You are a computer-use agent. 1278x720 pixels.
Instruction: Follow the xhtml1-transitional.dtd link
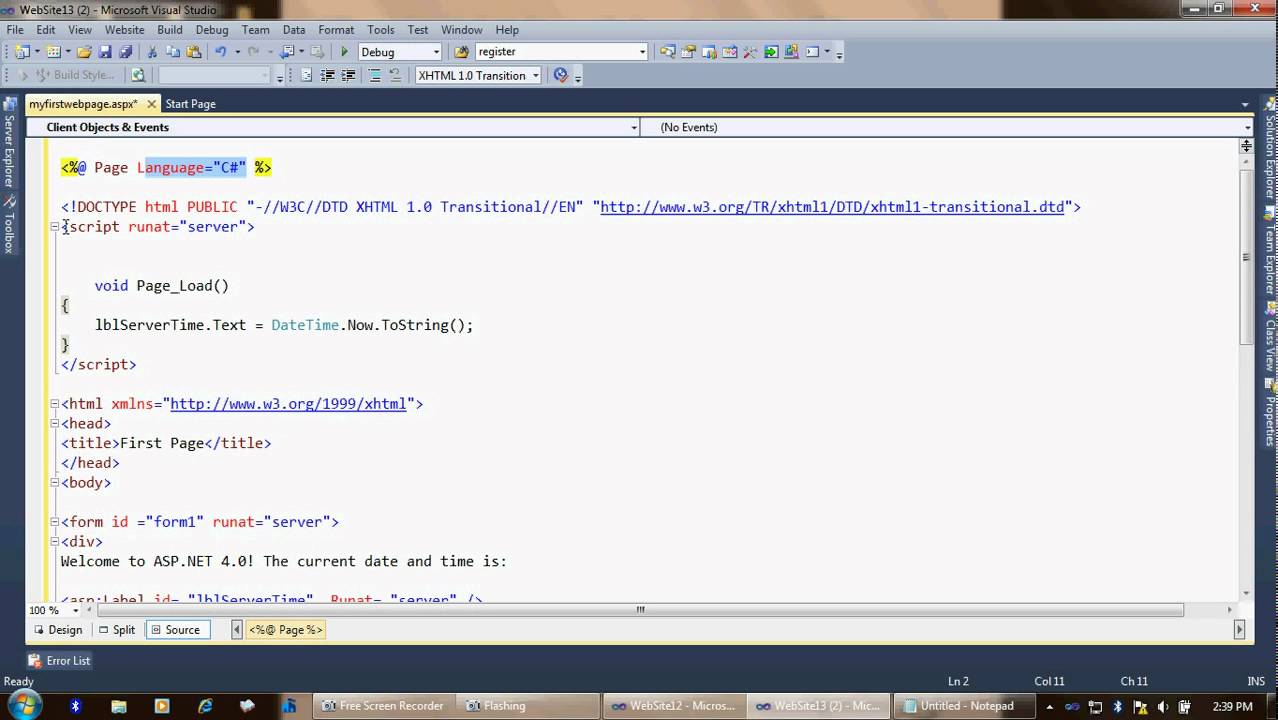click(832, 207)
